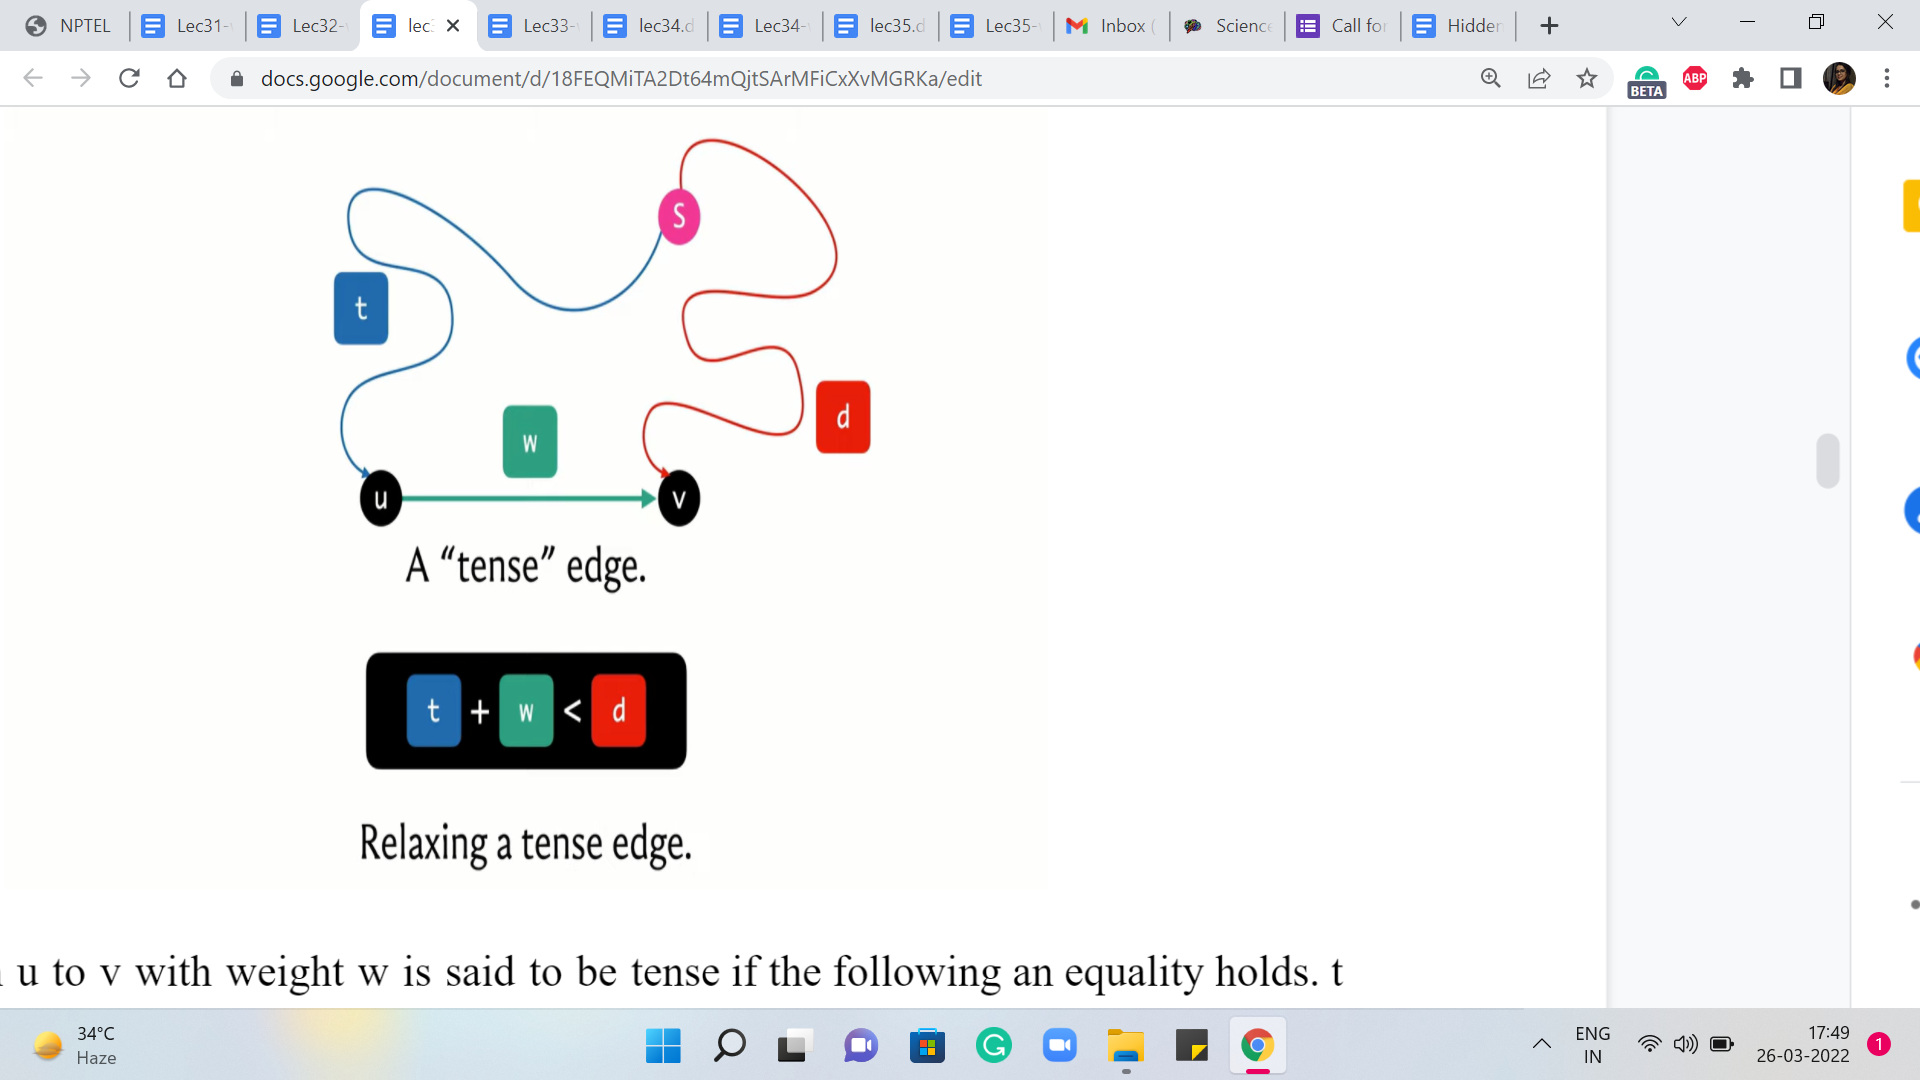Open the Extensions puzzle icon
The image size is (1920, 1080).
pyautogui.click(x=1743, y=78)
